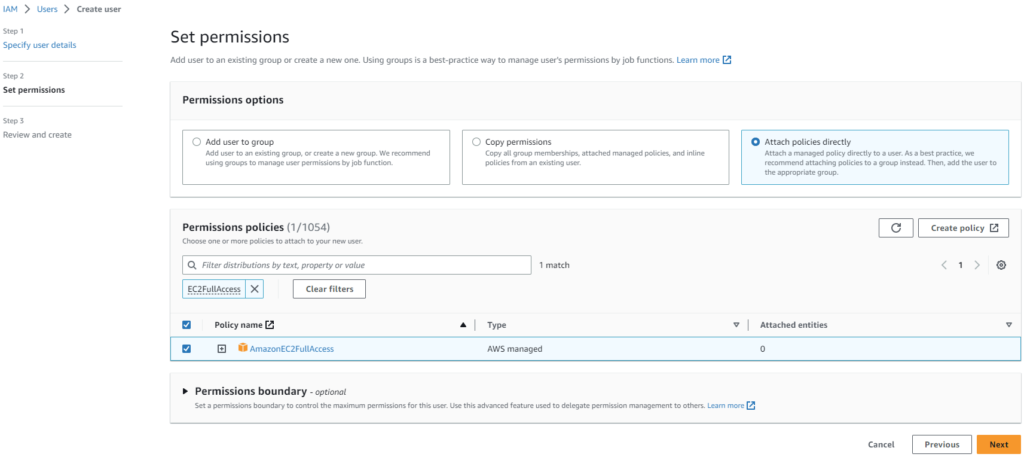Click the '1 match' result count text

pyautogui.click(x=554, y=265)
